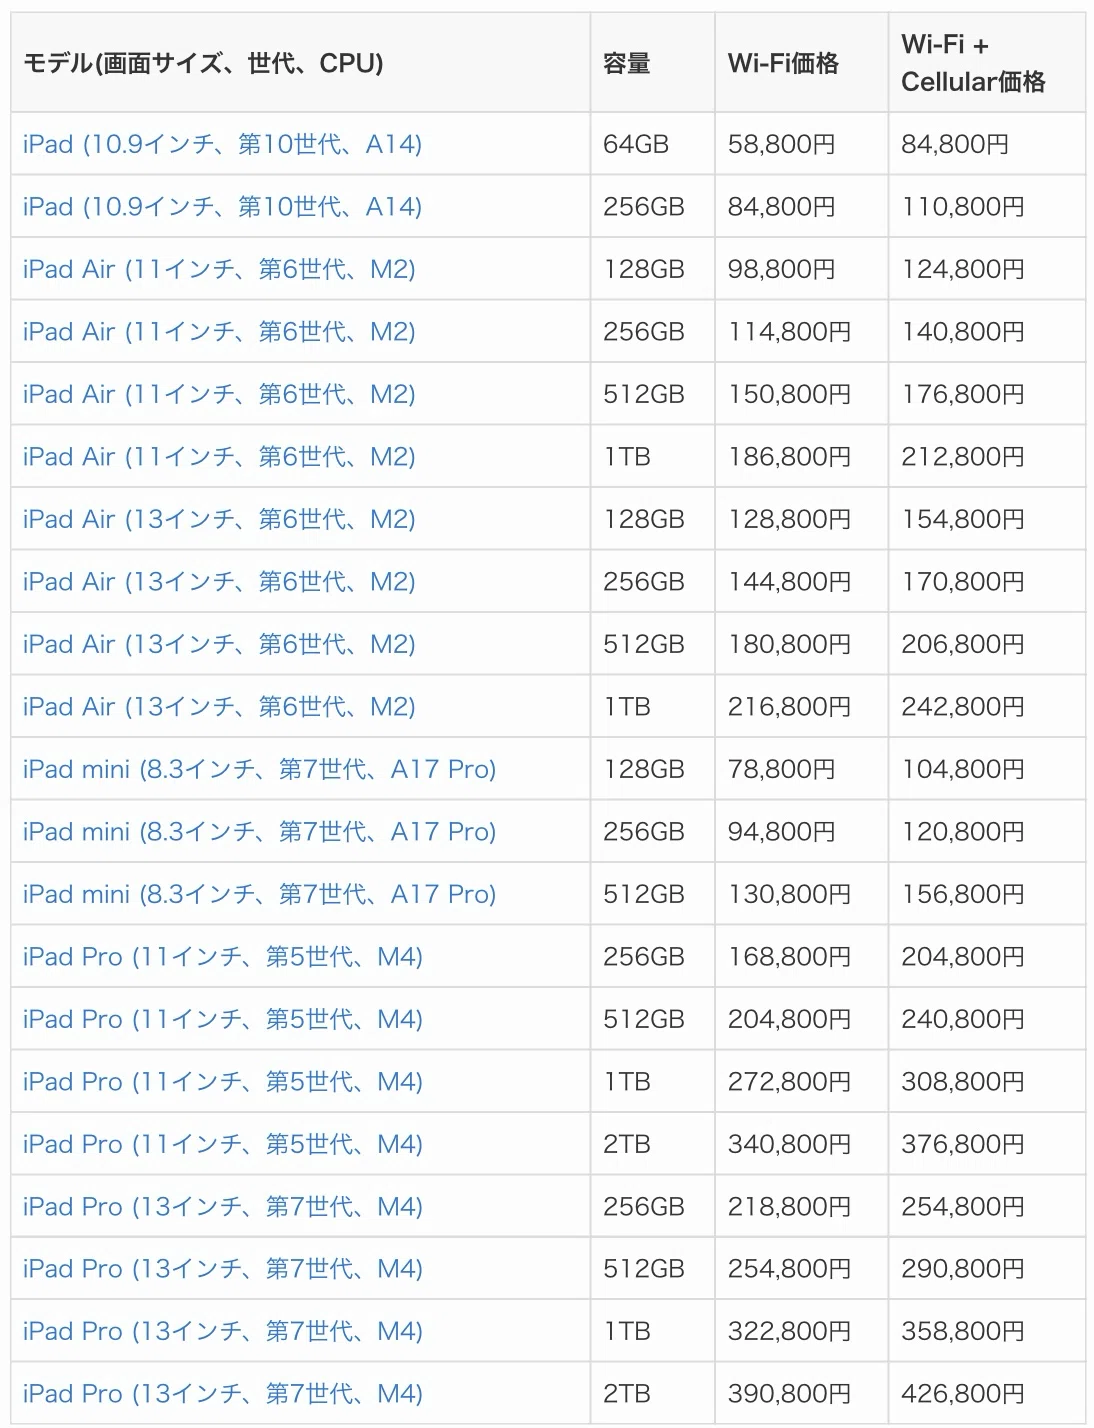Open iPad Pro 13-inch link priced 218,800円

[x=223, y=1207]
